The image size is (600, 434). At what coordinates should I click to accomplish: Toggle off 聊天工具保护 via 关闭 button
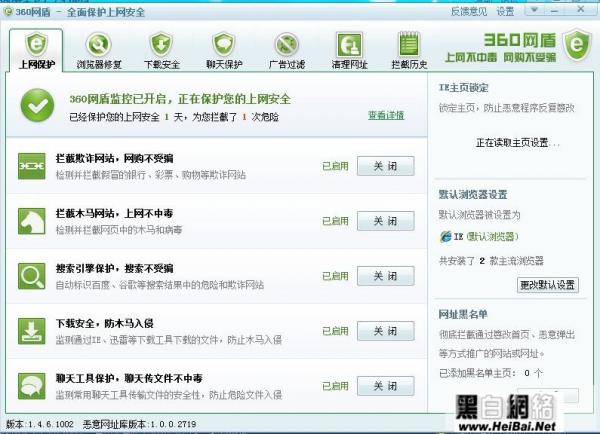(385, 386)
